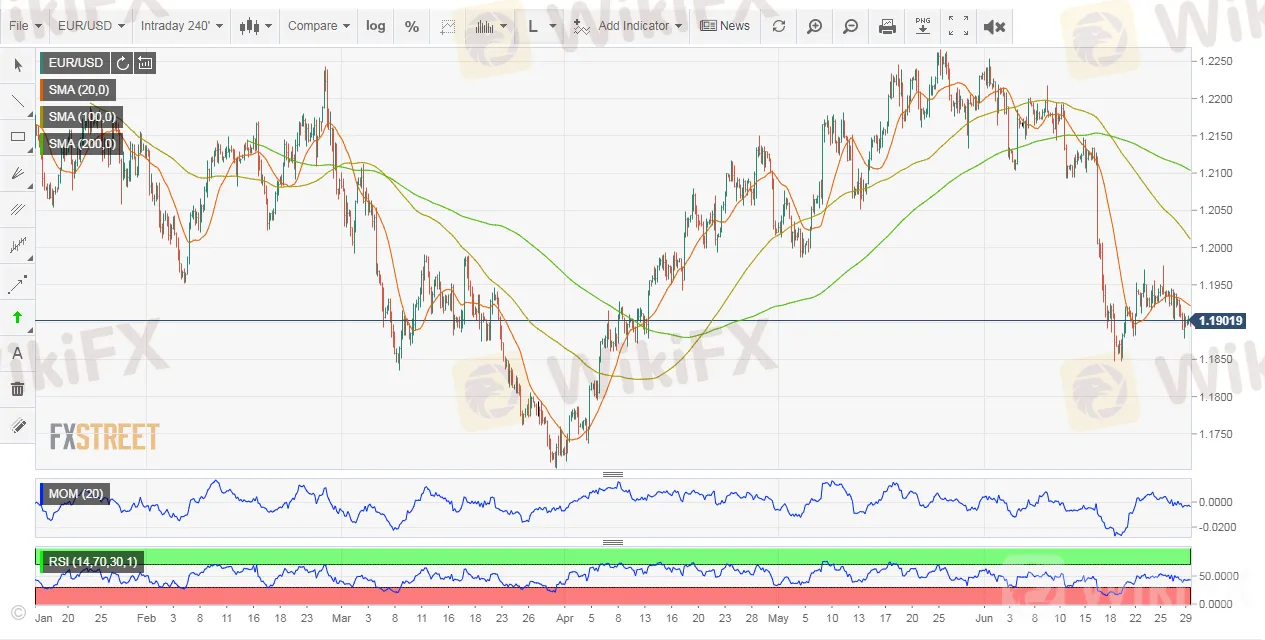Screen dimensions: 1265x640
Task: Click the EUR/USD measure icon in legend
Action: coord(146,63)
